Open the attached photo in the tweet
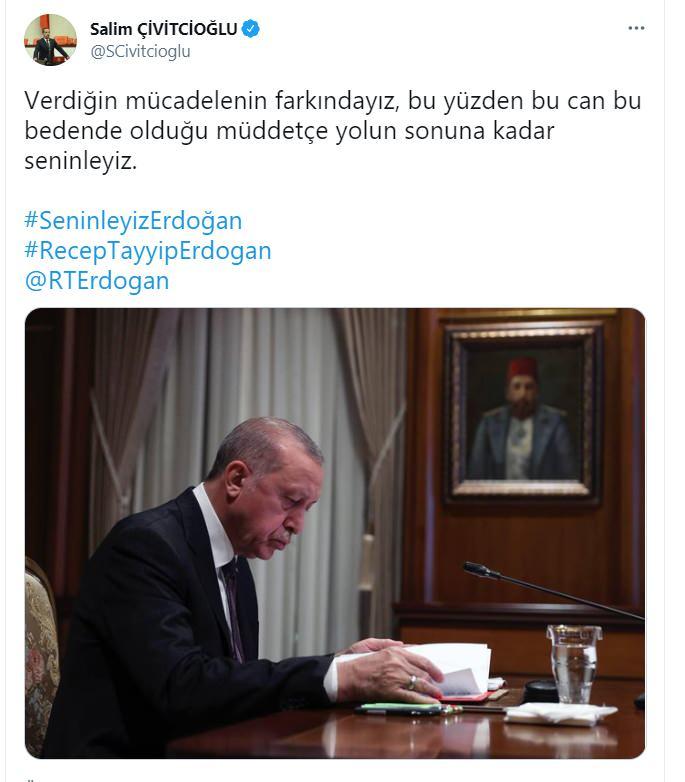This screenshot has width=685, height=782. pos(335,533)
